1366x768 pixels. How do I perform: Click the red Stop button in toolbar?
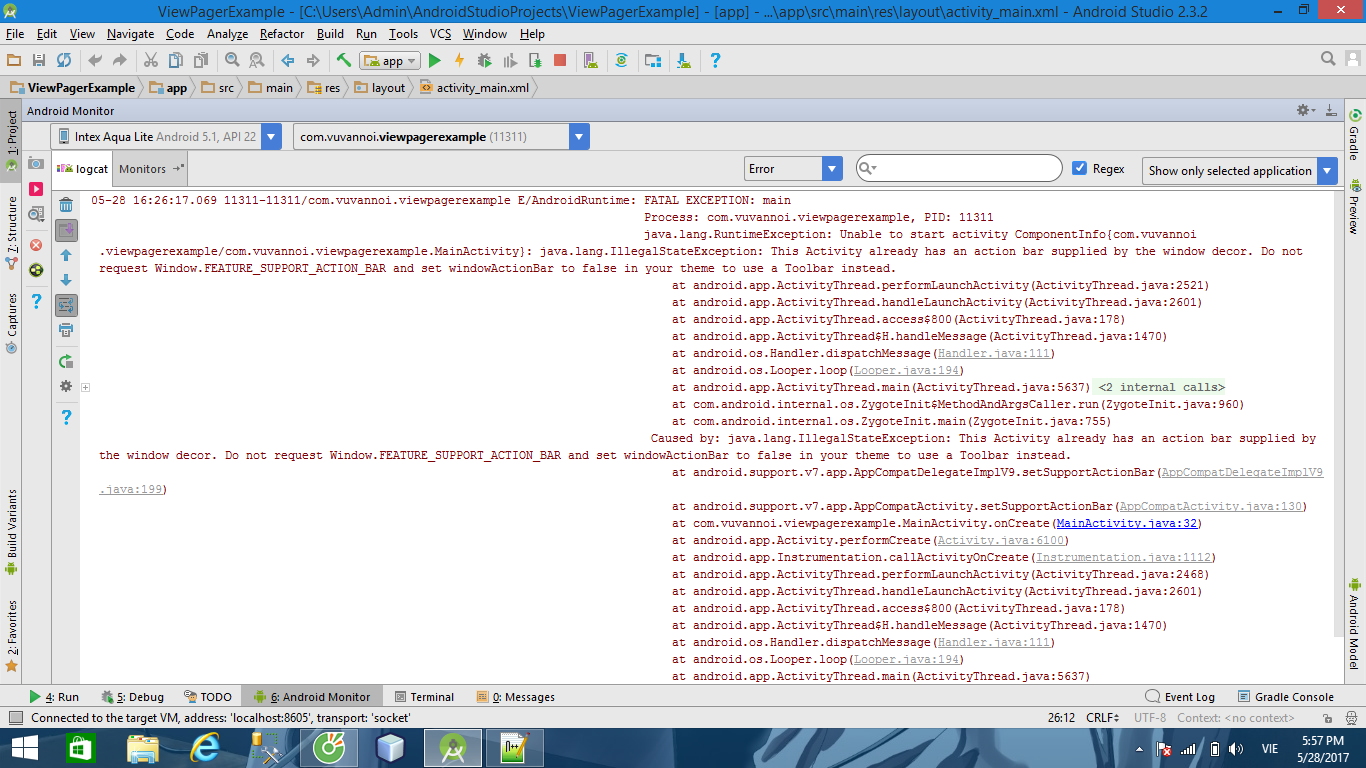pos(560,61)
